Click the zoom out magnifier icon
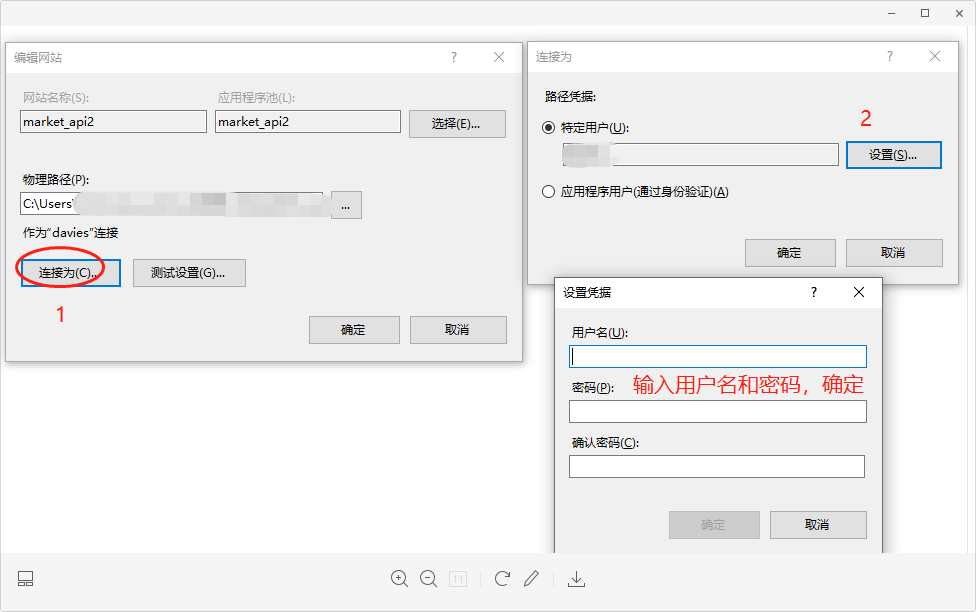 point(428,578)
